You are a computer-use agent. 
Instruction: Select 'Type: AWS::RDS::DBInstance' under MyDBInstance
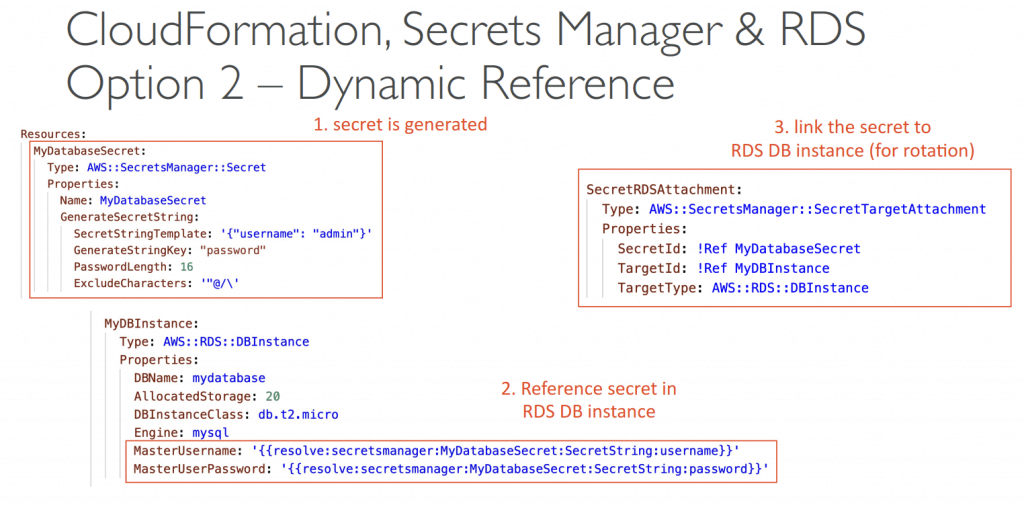click(x=214, y=342)
